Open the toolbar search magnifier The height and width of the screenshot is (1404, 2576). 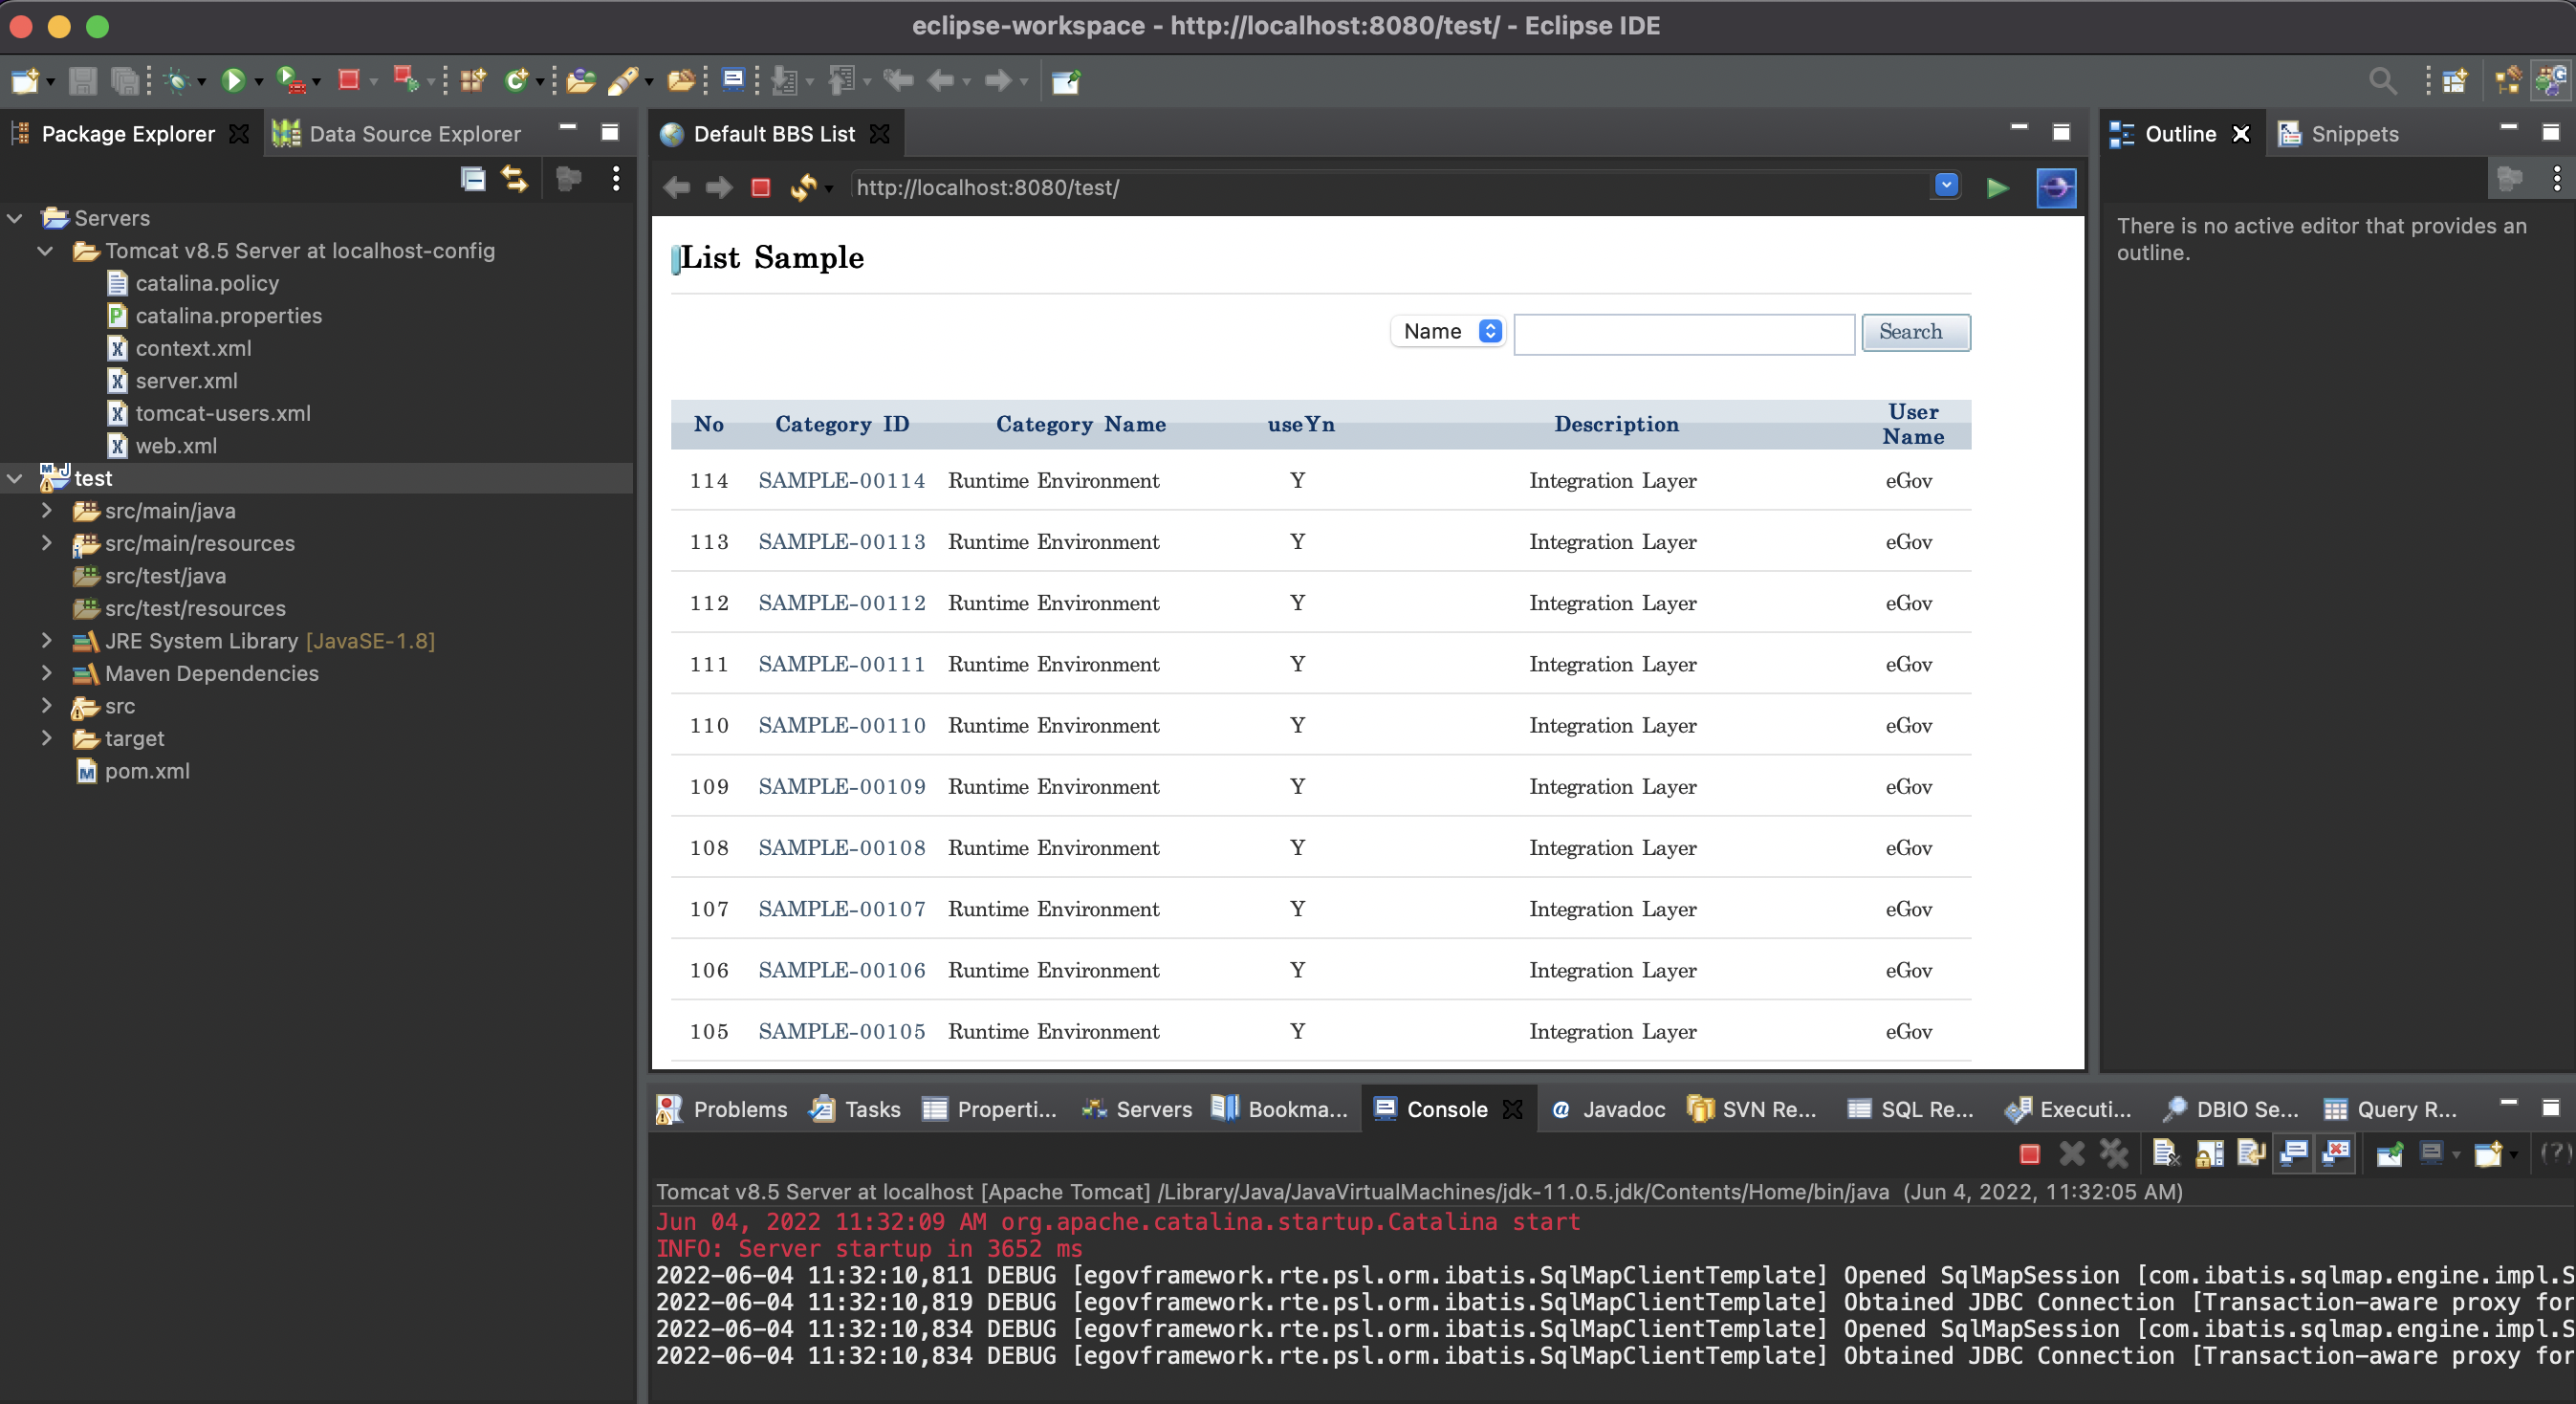pyautogui.click(x=2382, y=80)
